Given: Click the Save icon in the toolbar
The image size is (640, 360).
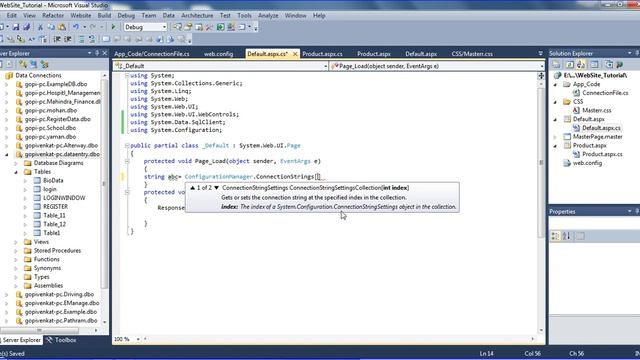Looking at the screenshot, I should pyautogui.click(x=16, y=27).
